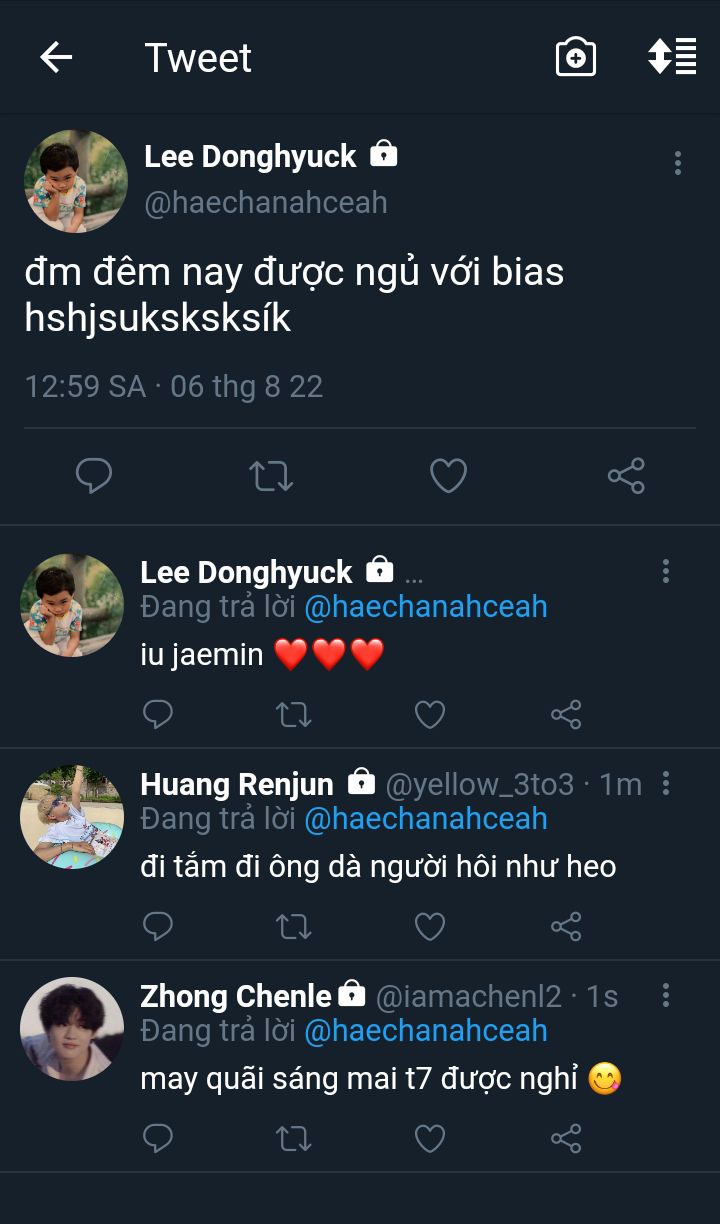Go back with the arrow icon
This screenshot has width=720, height=1224.
point(56,58)
